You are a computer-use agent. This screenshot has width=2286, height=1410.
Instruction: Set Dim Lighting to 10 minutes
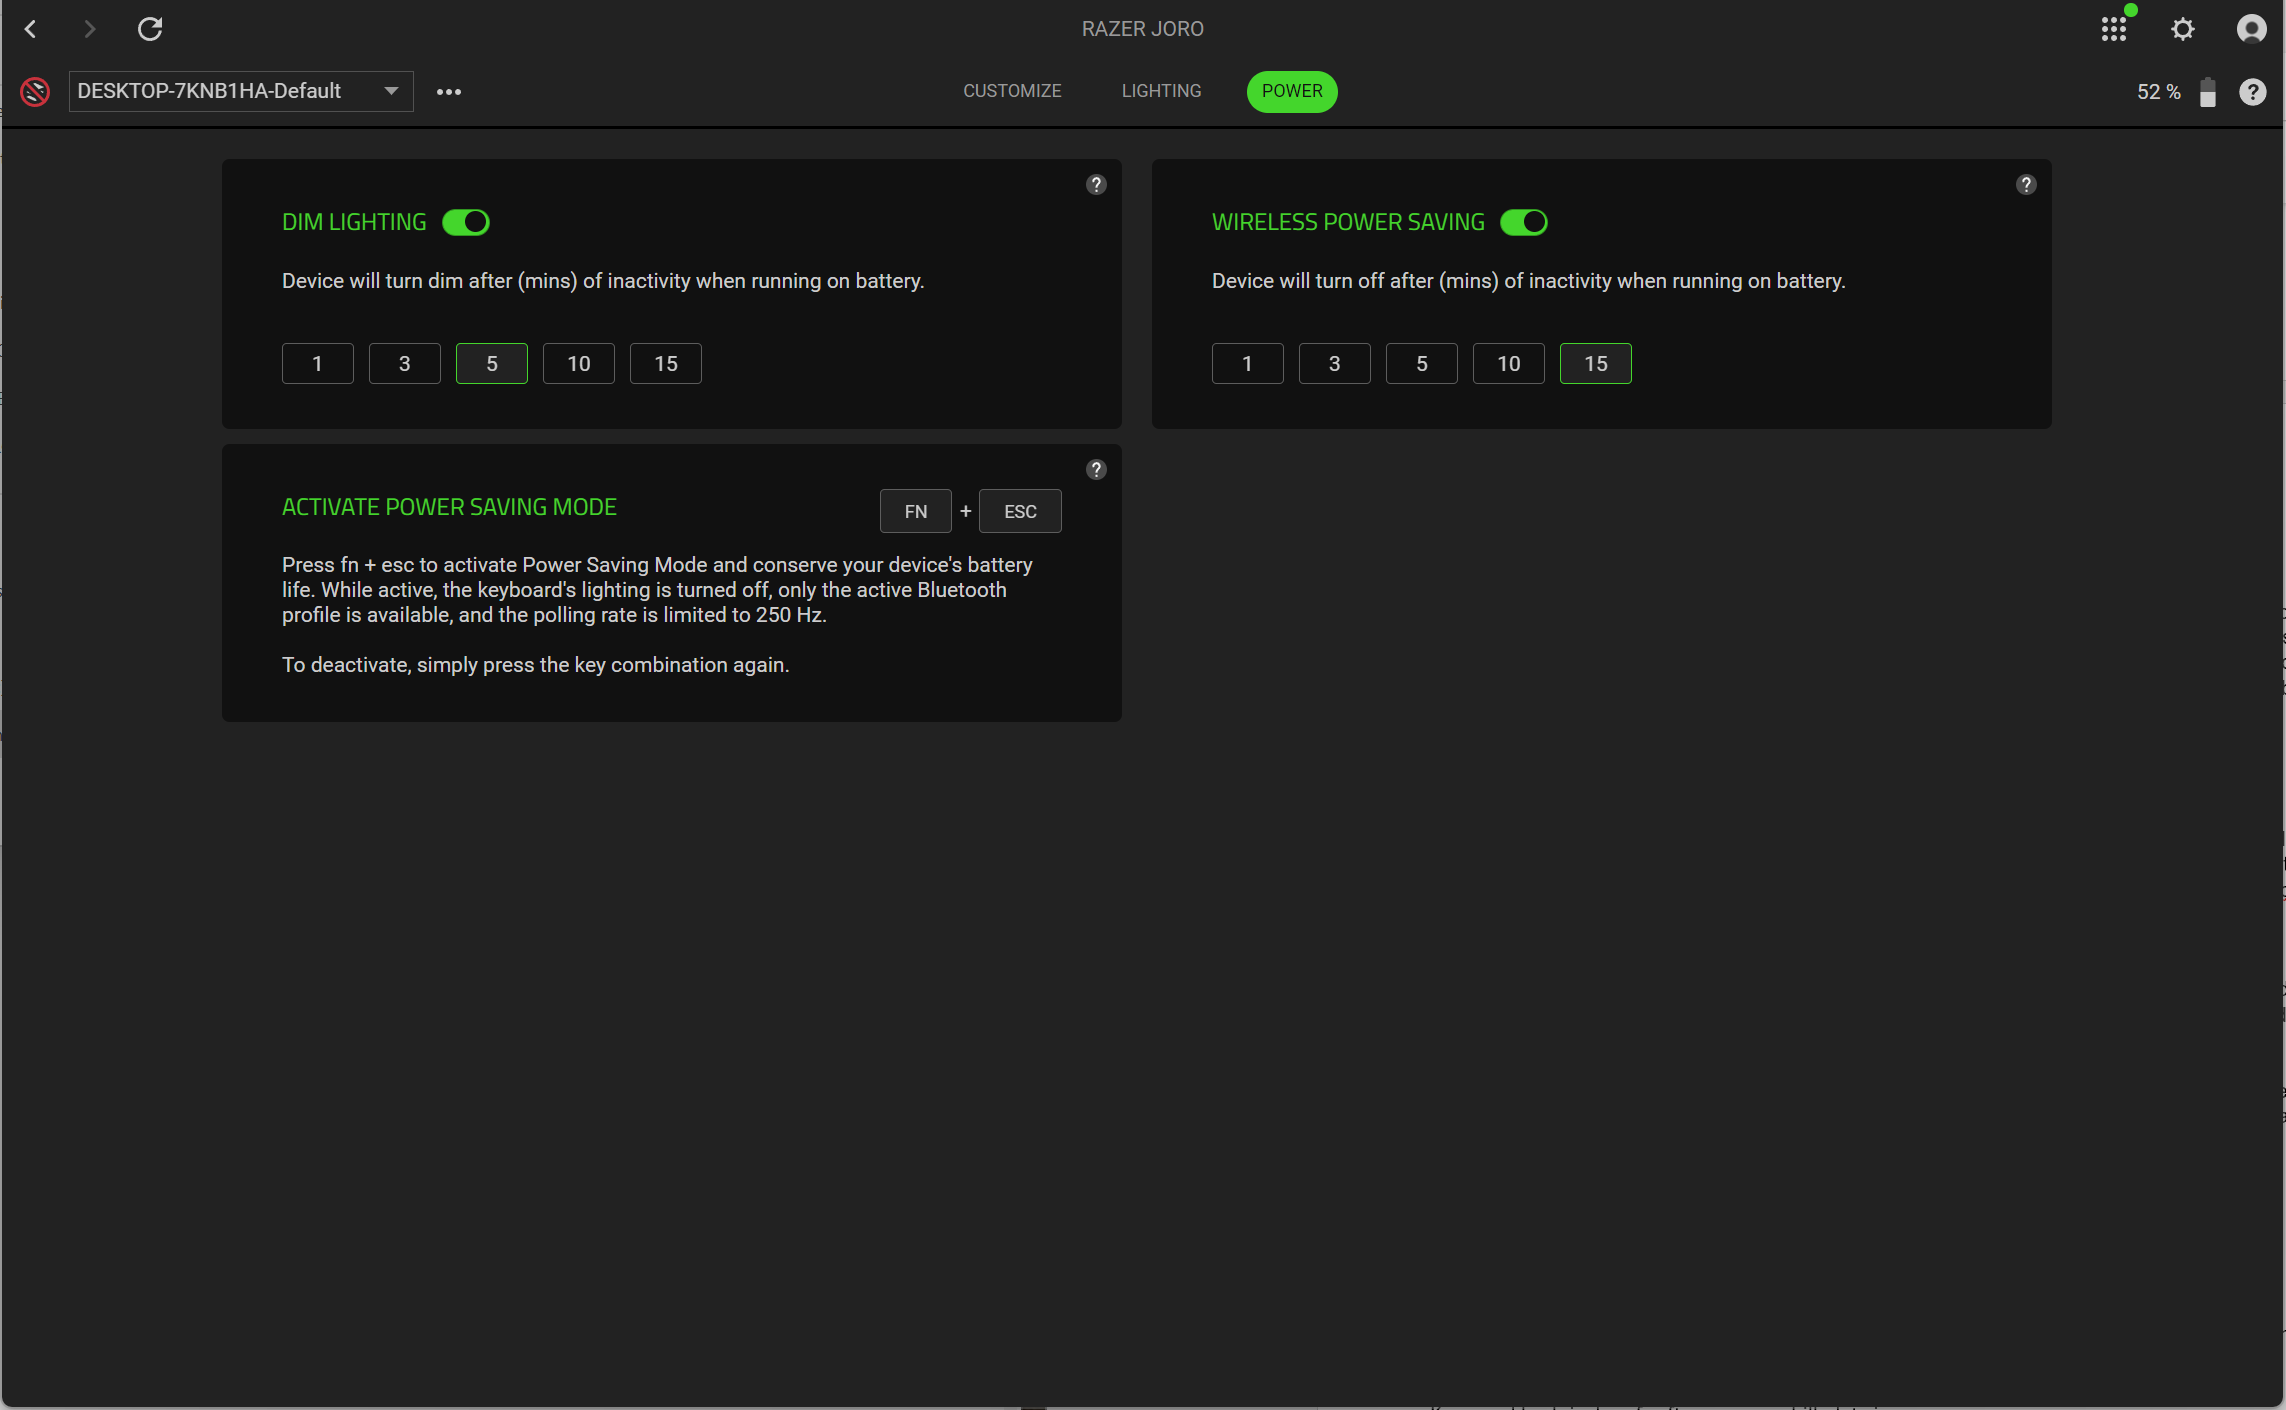click(579, 363)
